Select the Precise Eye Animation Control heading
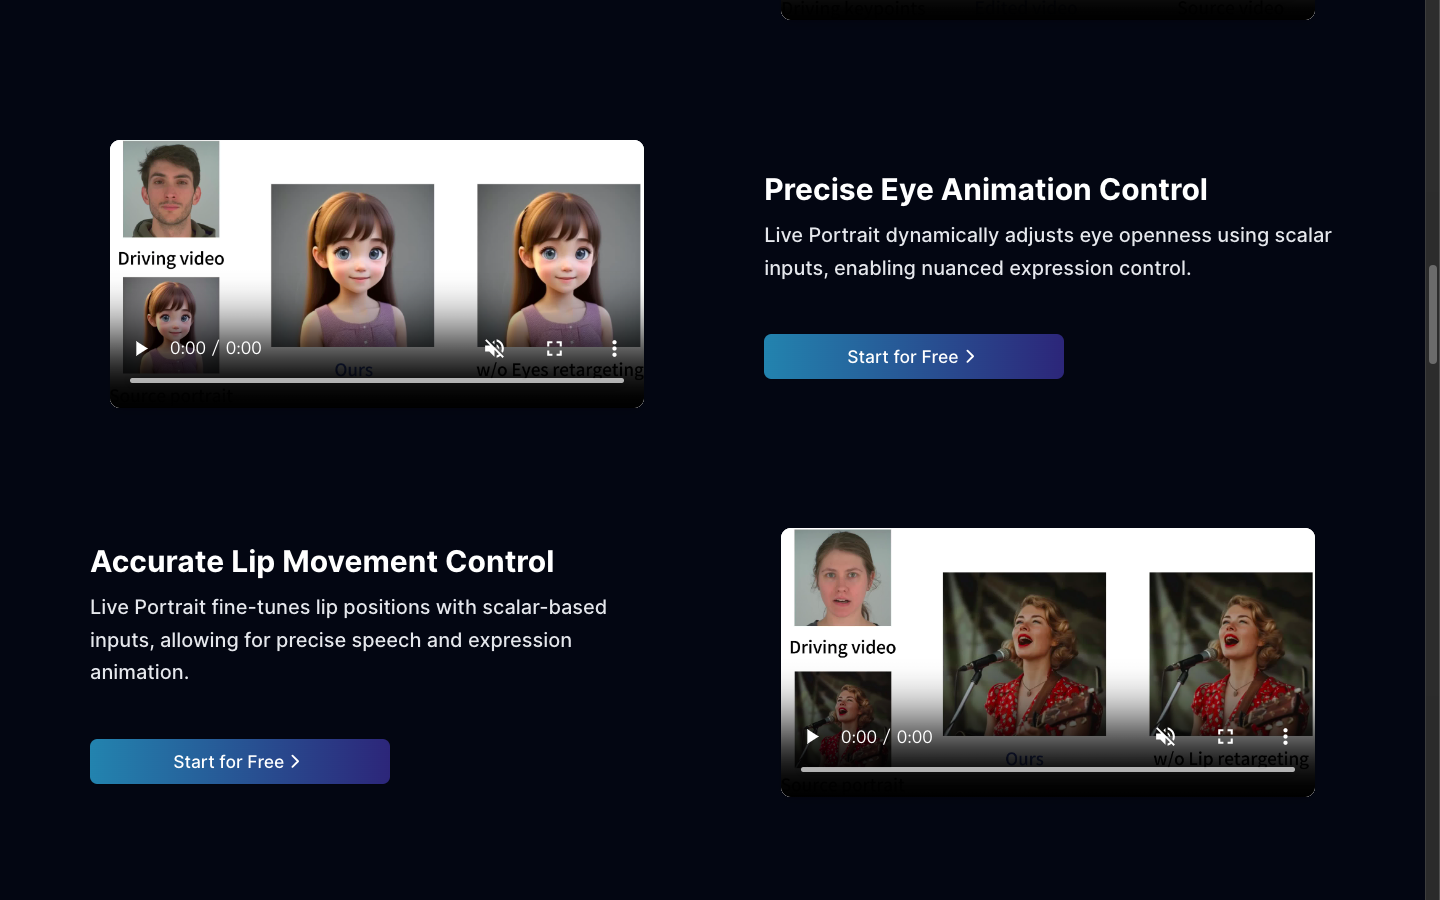Screen dimensions: 1440x900 coord(986,189)
